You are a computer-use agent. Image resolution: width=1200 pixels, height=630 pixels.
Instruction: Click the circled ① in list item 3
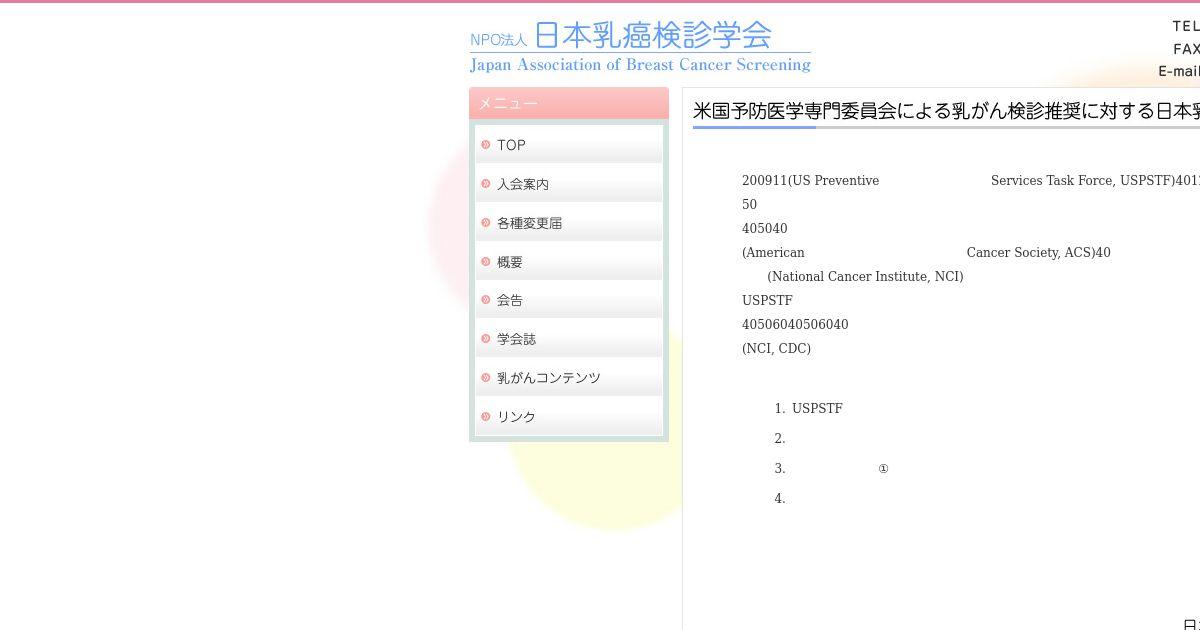[883, 469]
